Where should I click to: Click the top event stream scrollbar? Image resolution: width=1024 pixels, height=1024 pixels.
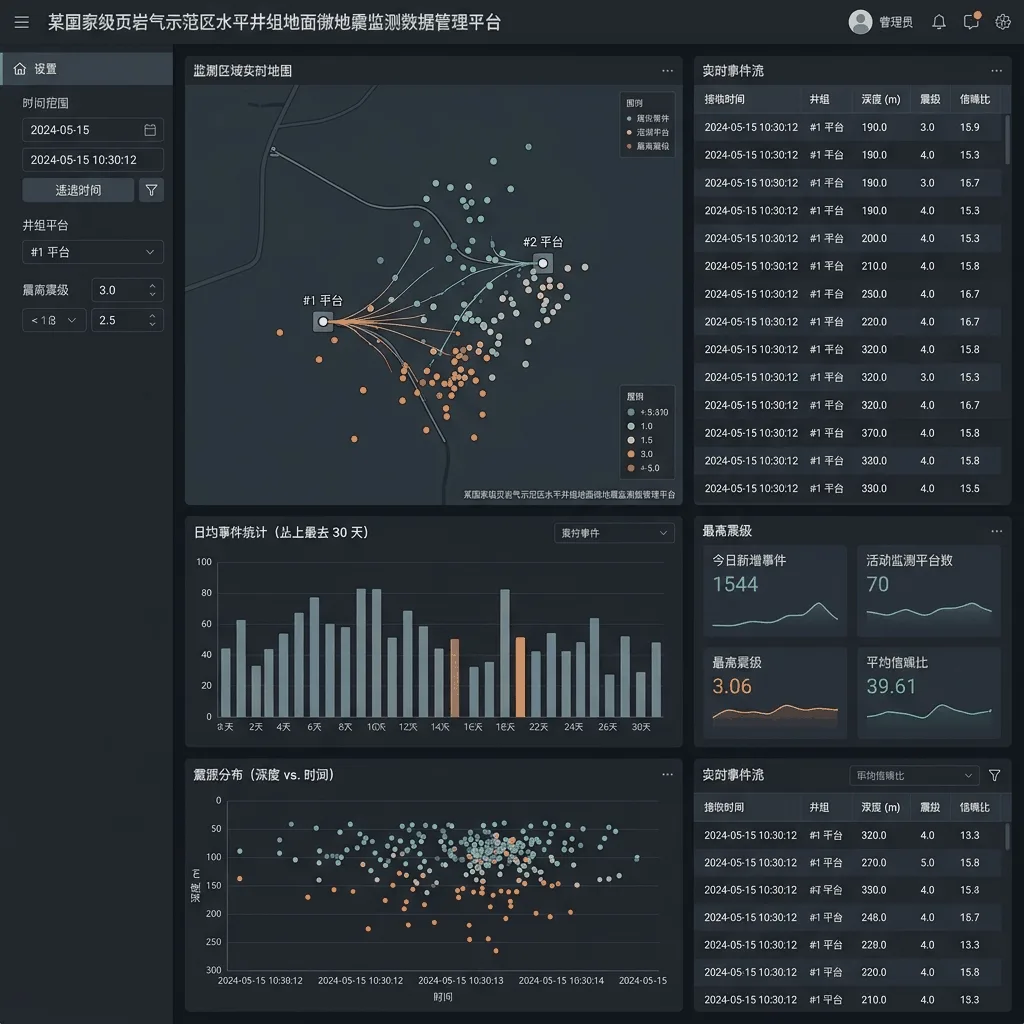pyautogui.click(x=1007, y=140)
